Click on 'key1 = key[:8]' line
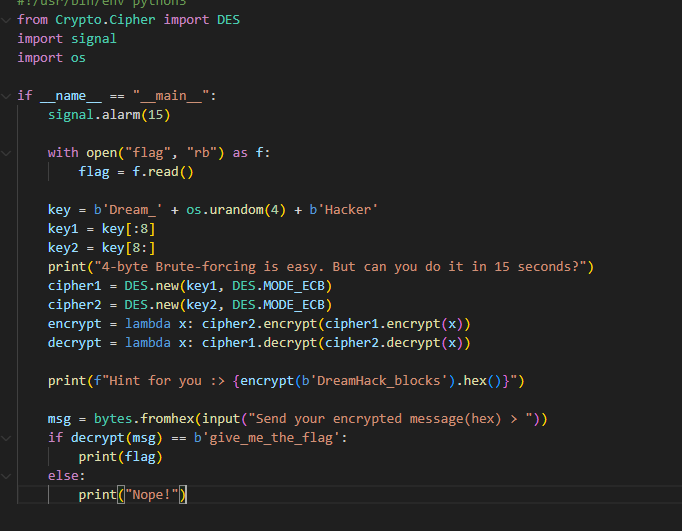Image resolution: width=682 pixels, height=531 pixels. point(101,229)
